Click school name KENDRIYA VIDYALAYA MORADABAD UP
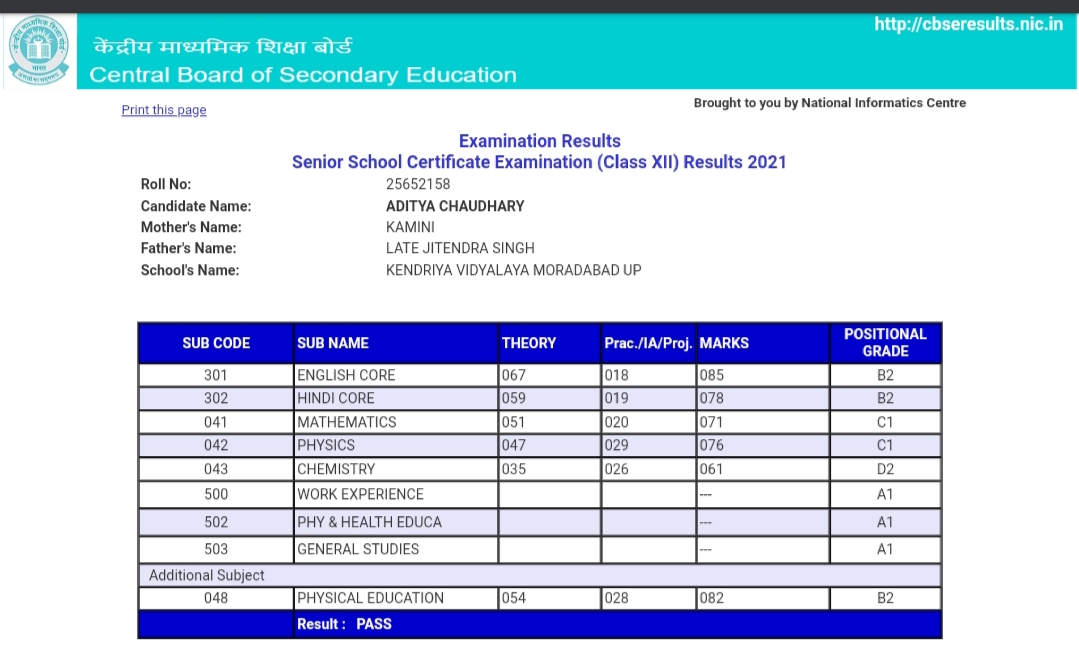1079x671 pixels. [x=513, y=270]
